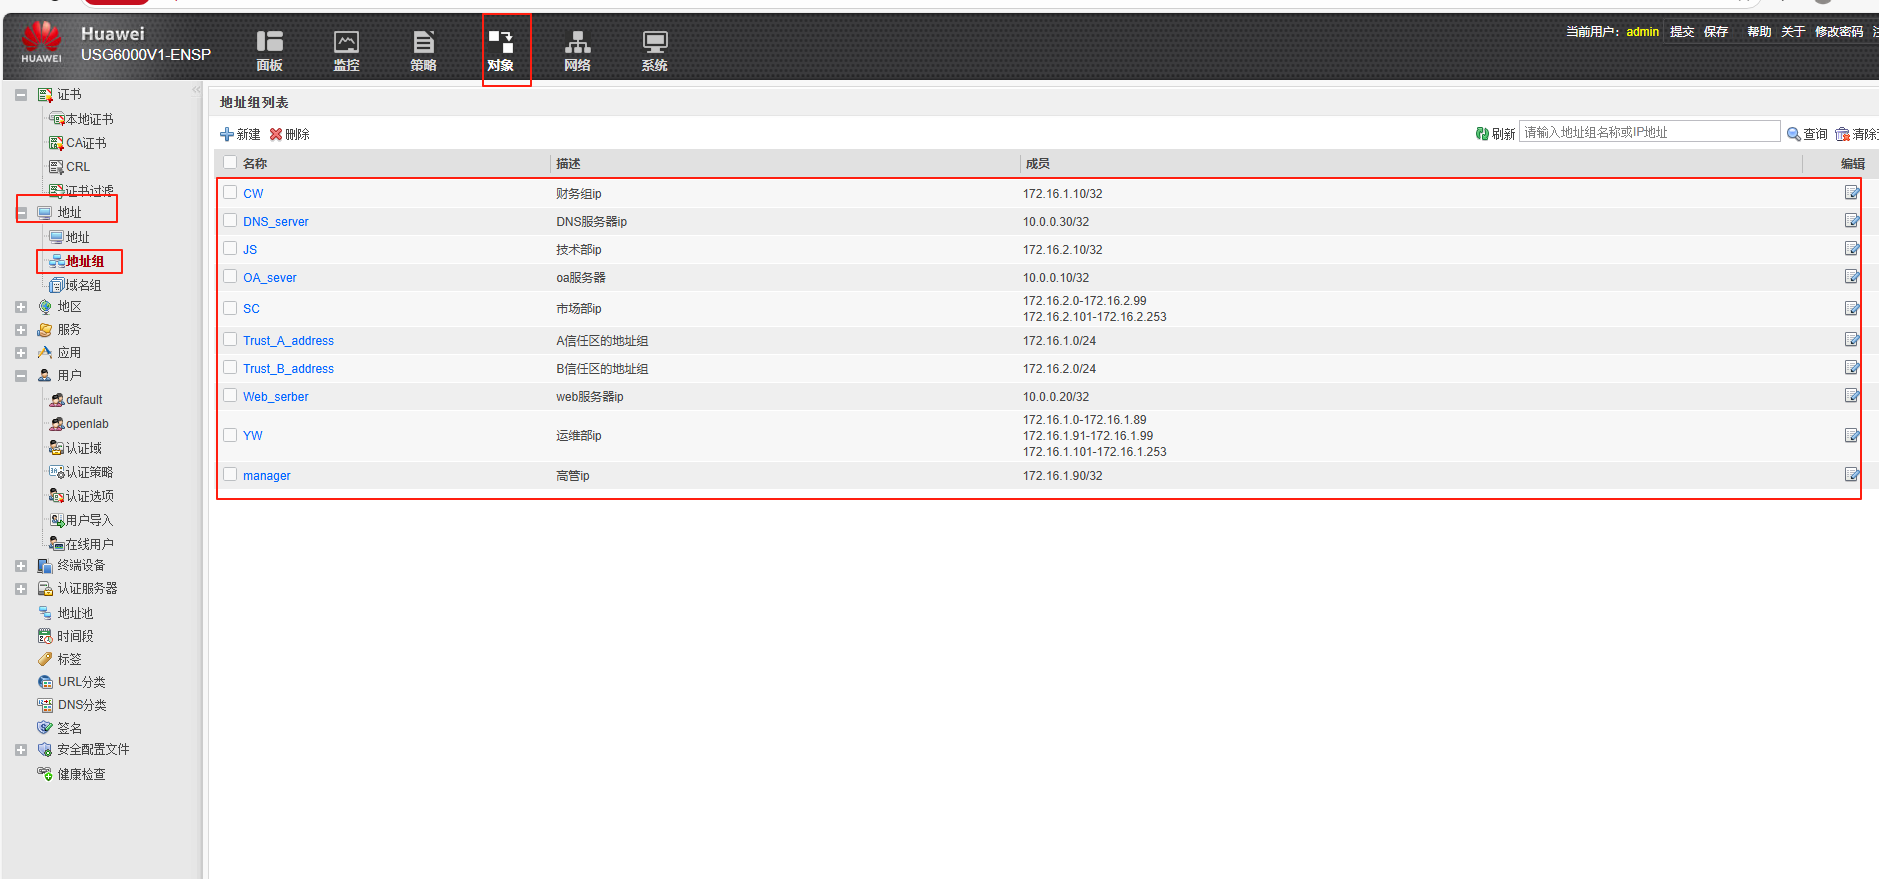Open the Trust_B_address name link
This screenshot has width=1879, height=879.
[x=288, y=369]
